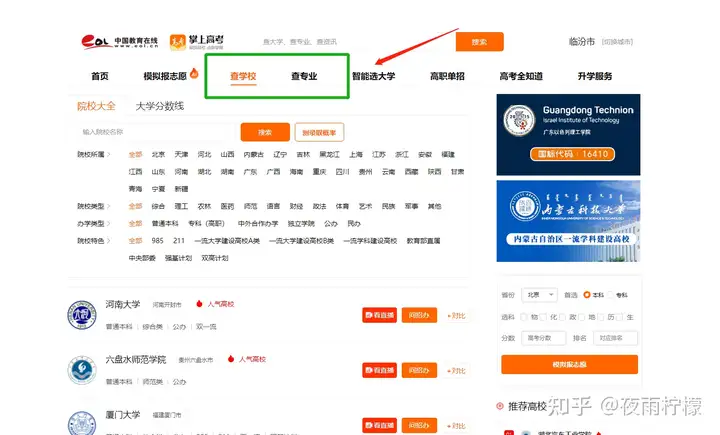Viewport: 720px width, 435px height.
Task: Select the 本科 radio button
Action: coord(586,295)
